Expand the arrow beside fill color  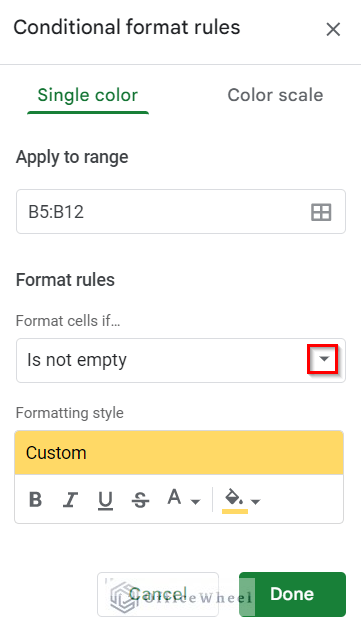pyautogui.click(x=256, y=502)
